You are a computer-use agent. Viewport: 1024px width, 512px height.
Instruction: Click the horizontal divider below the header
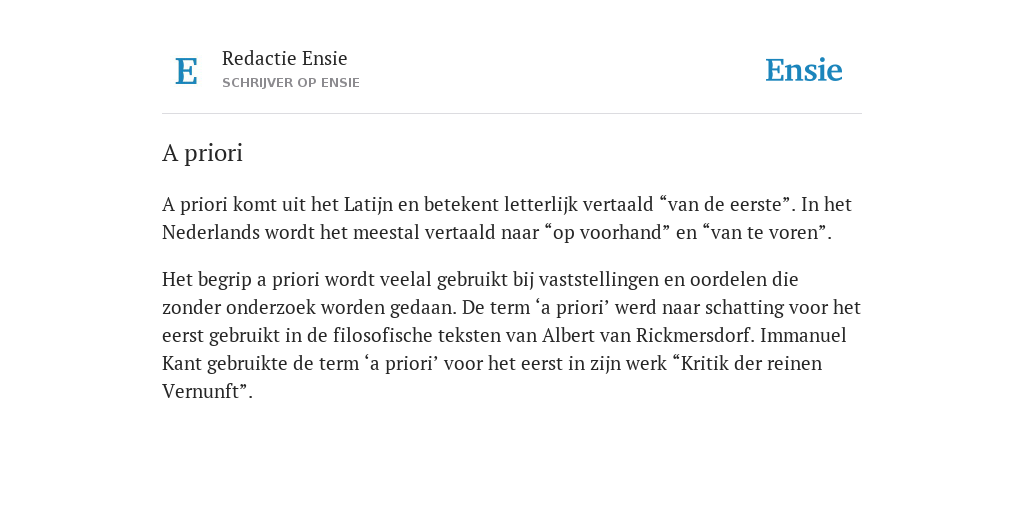[512, 114]
